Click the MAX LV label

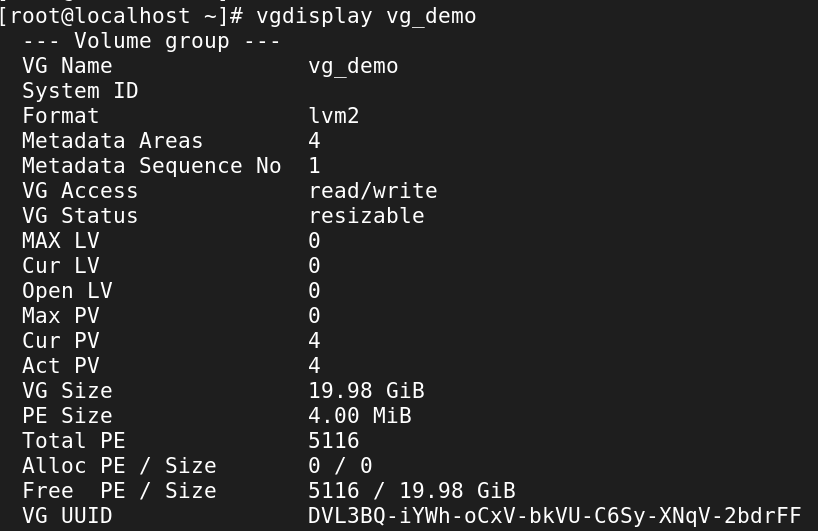coord(60,241)
